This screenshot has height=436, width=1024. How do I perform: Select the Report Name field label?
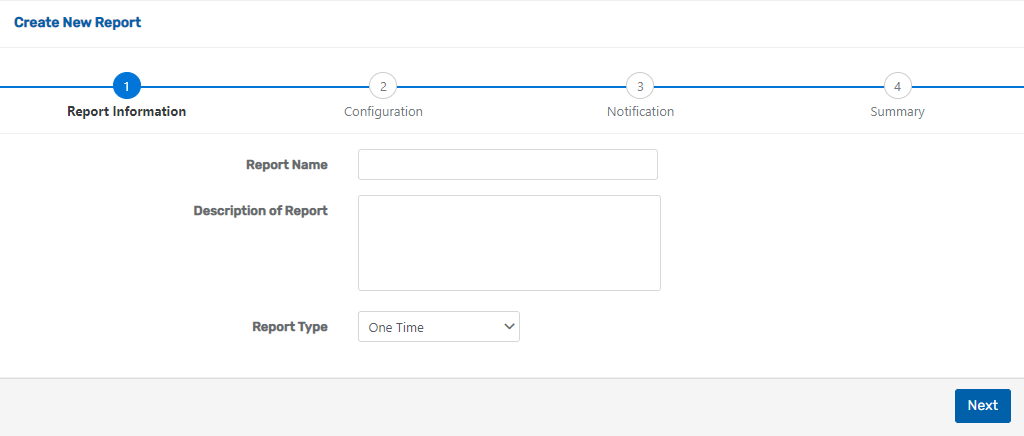tap(287, 165)
